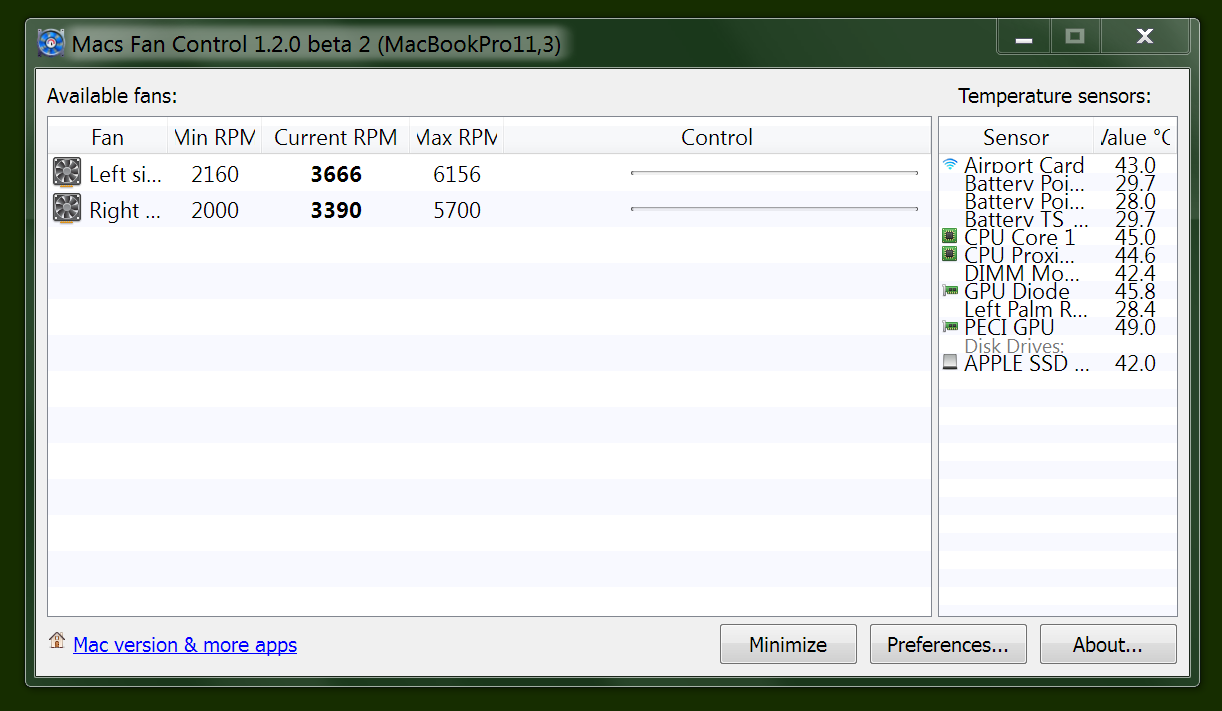Select the CPU Core 1 sensor name
Viewport: 1222px width, 711px height.
(1020, 237)
